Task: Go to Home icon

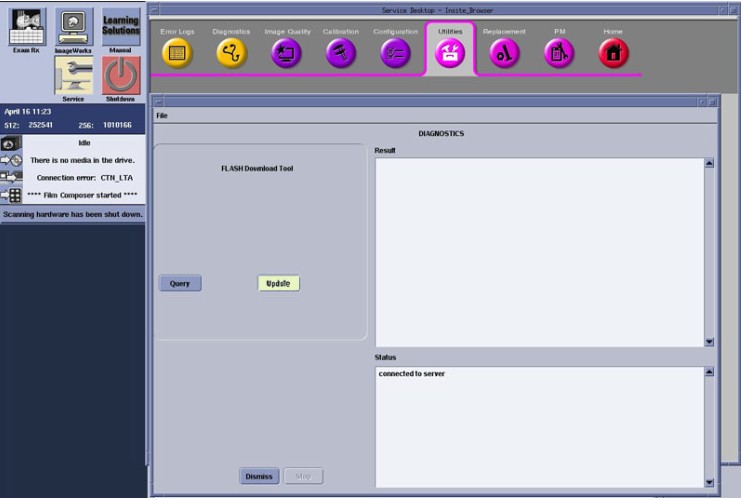Action: click(x=612, y=55)
